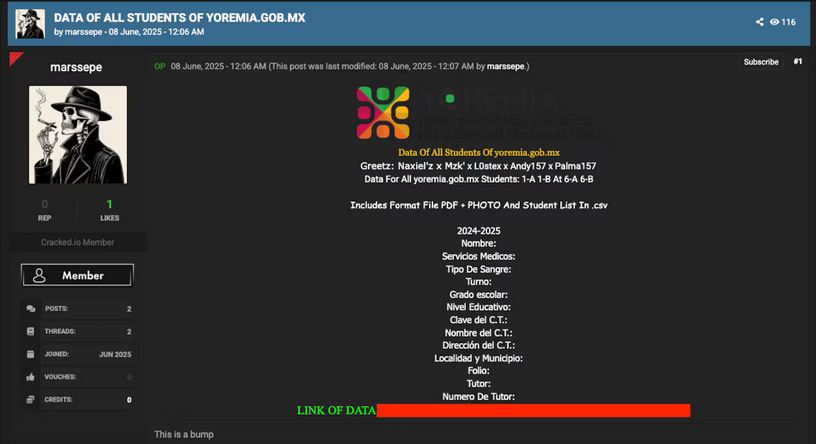This screenshot has width=816, height=444.
Task: Click the post timestamp 08 June, 2025
Action: coord(219,66)
